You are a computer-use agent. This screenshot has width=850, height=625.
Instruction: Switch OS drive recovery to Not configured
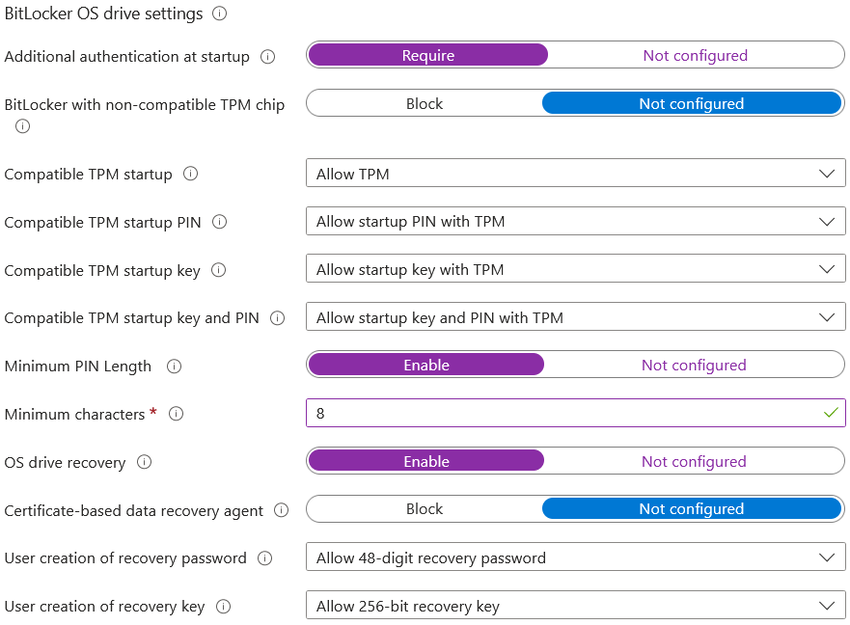coord(694,460)
